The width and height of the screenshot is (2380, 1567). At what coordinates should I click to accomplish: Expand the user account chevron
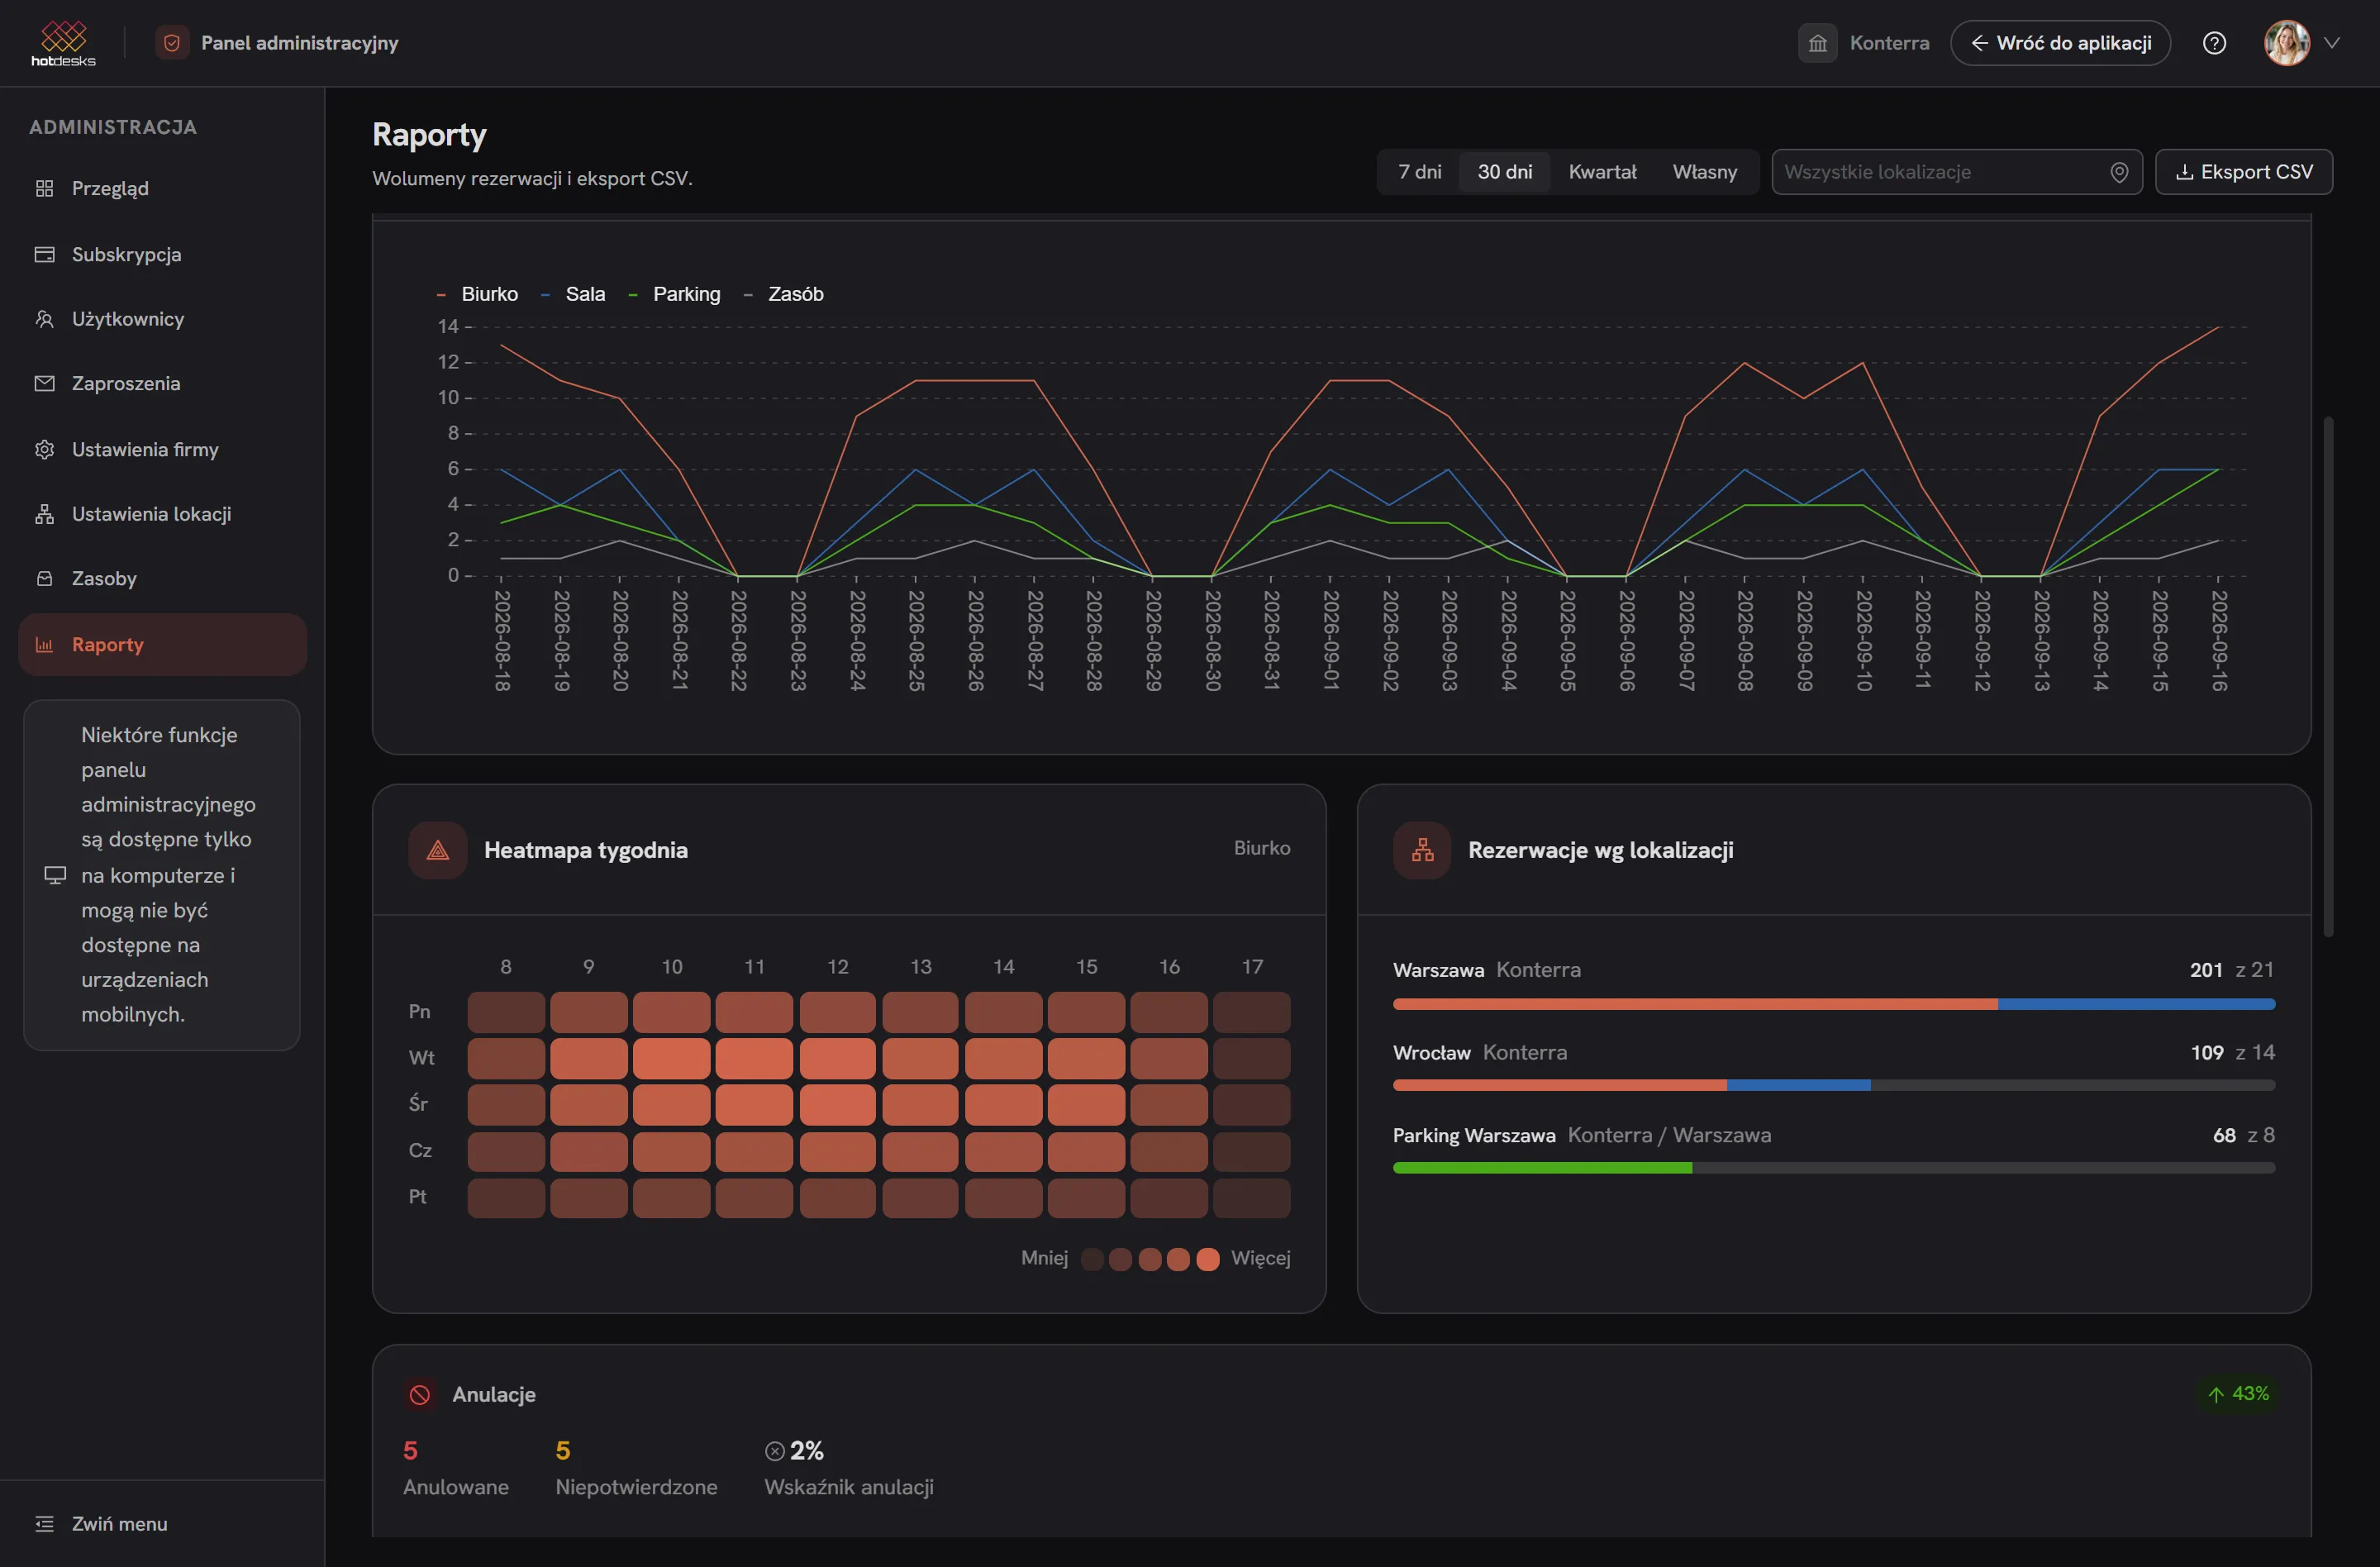[x=2332, y=43]
